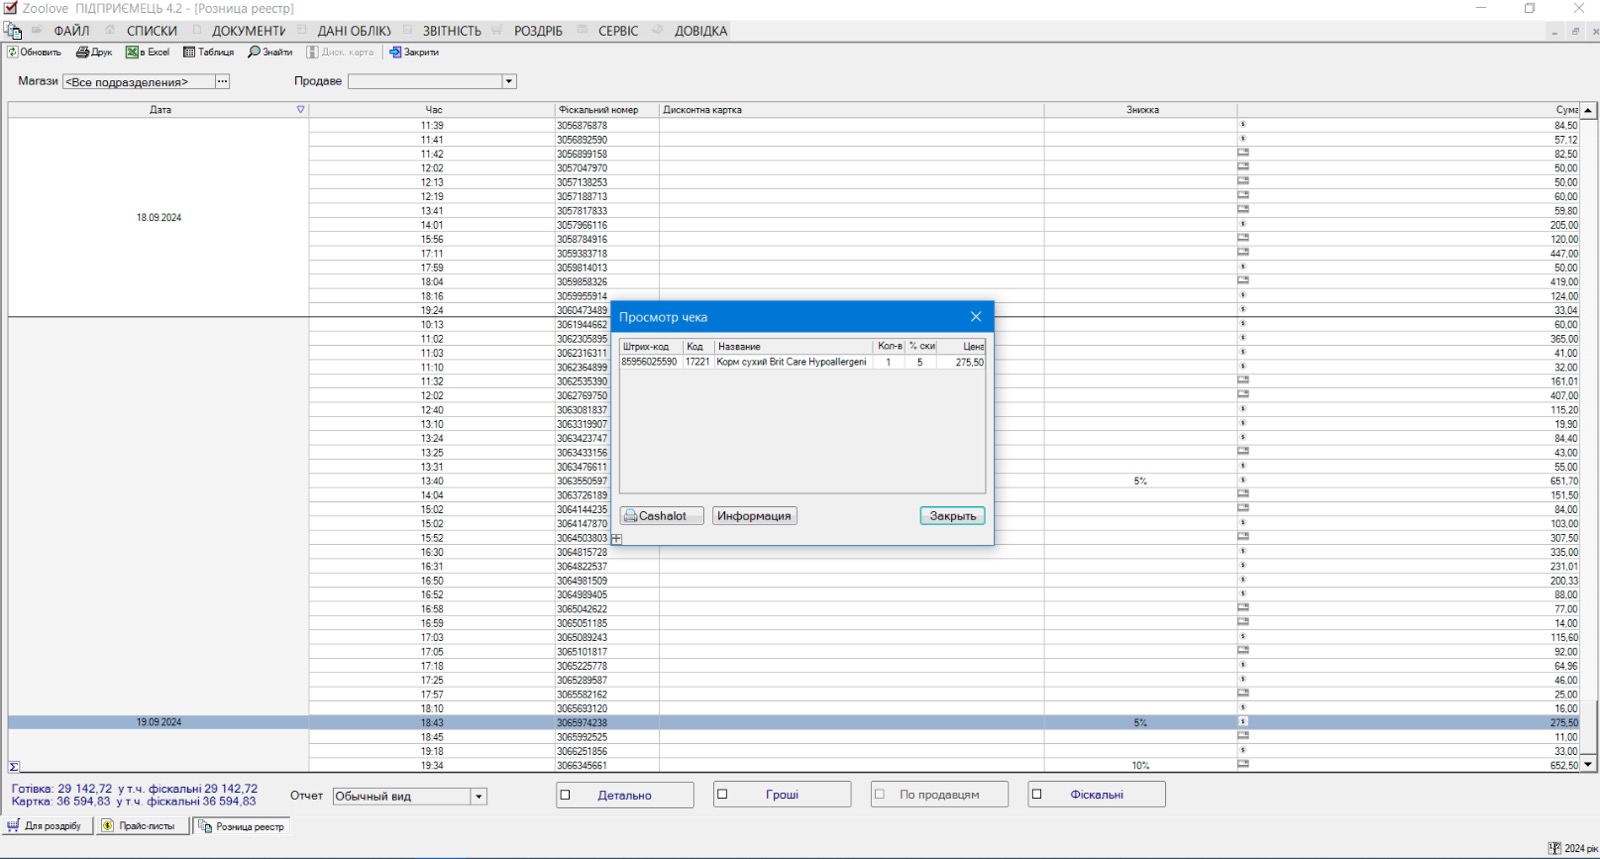Click the scroll down arrow of the grid

[x=1588, y=765]
